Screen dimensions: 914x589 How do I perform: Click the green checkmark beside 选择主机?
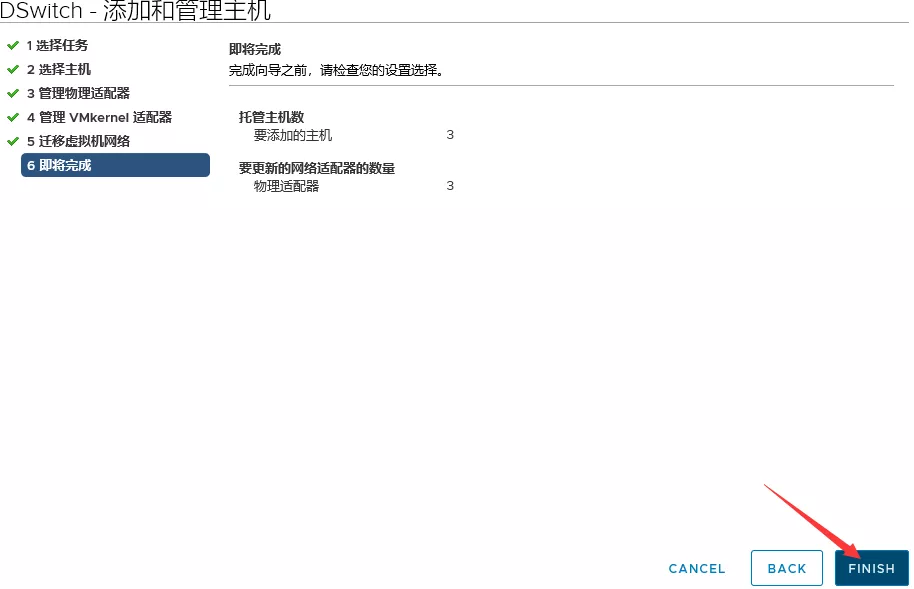(x=13, y=70)
